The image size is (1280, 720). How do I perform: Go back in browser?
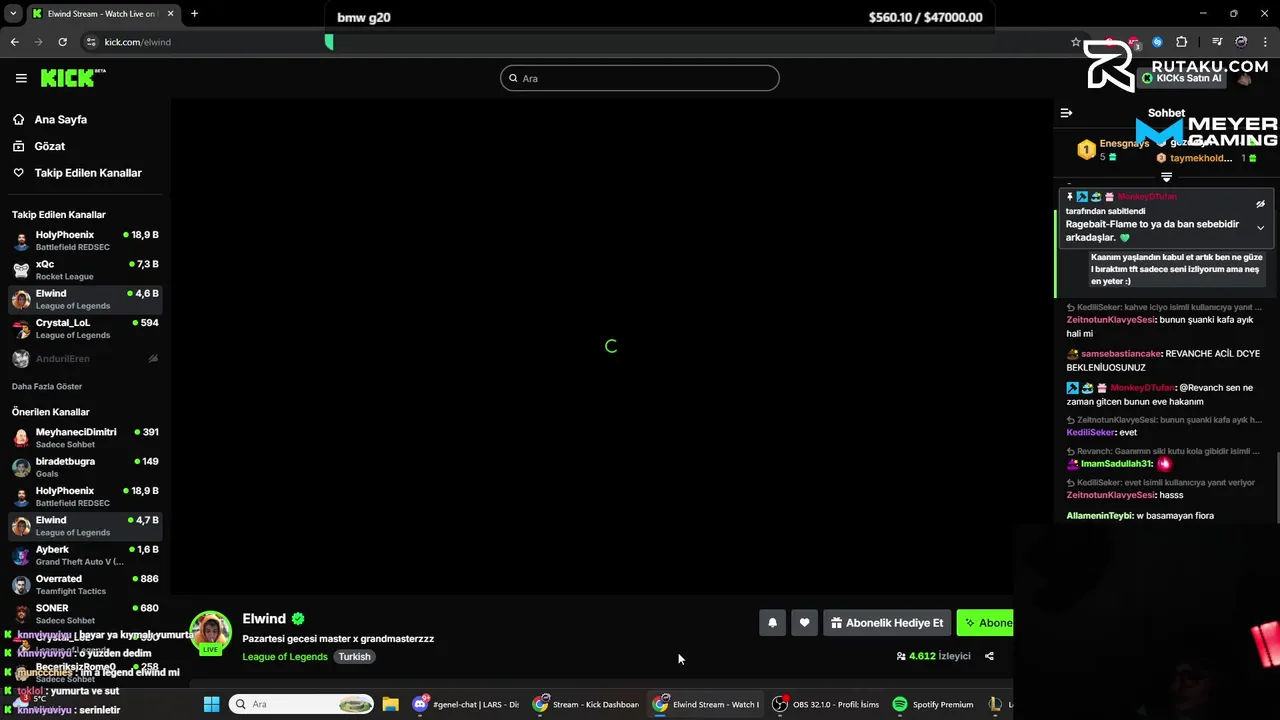pos(14,42)
